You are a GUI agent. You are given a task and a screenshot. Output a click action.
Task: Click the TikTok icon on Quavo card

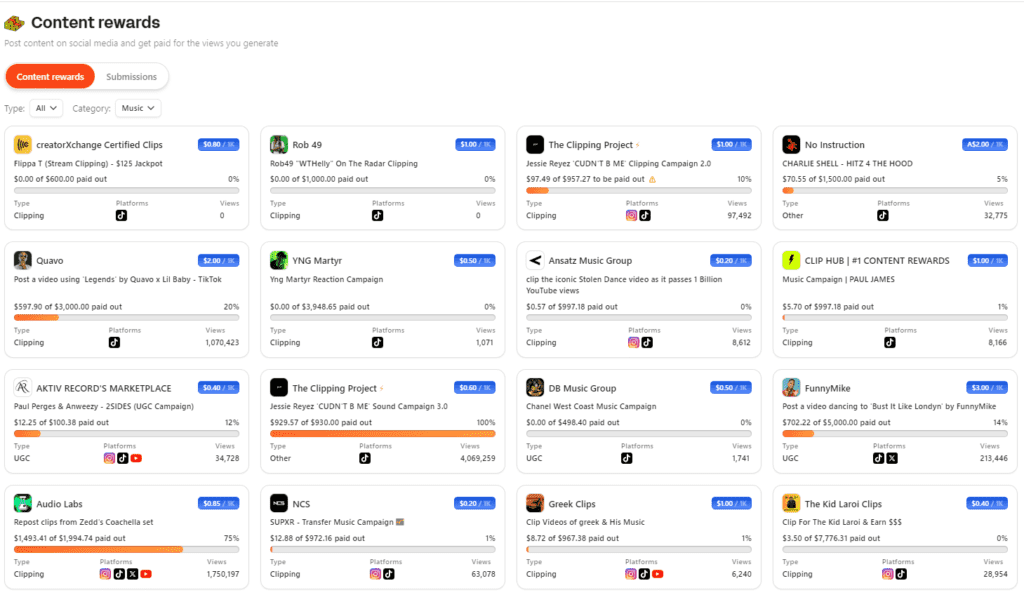114,342
